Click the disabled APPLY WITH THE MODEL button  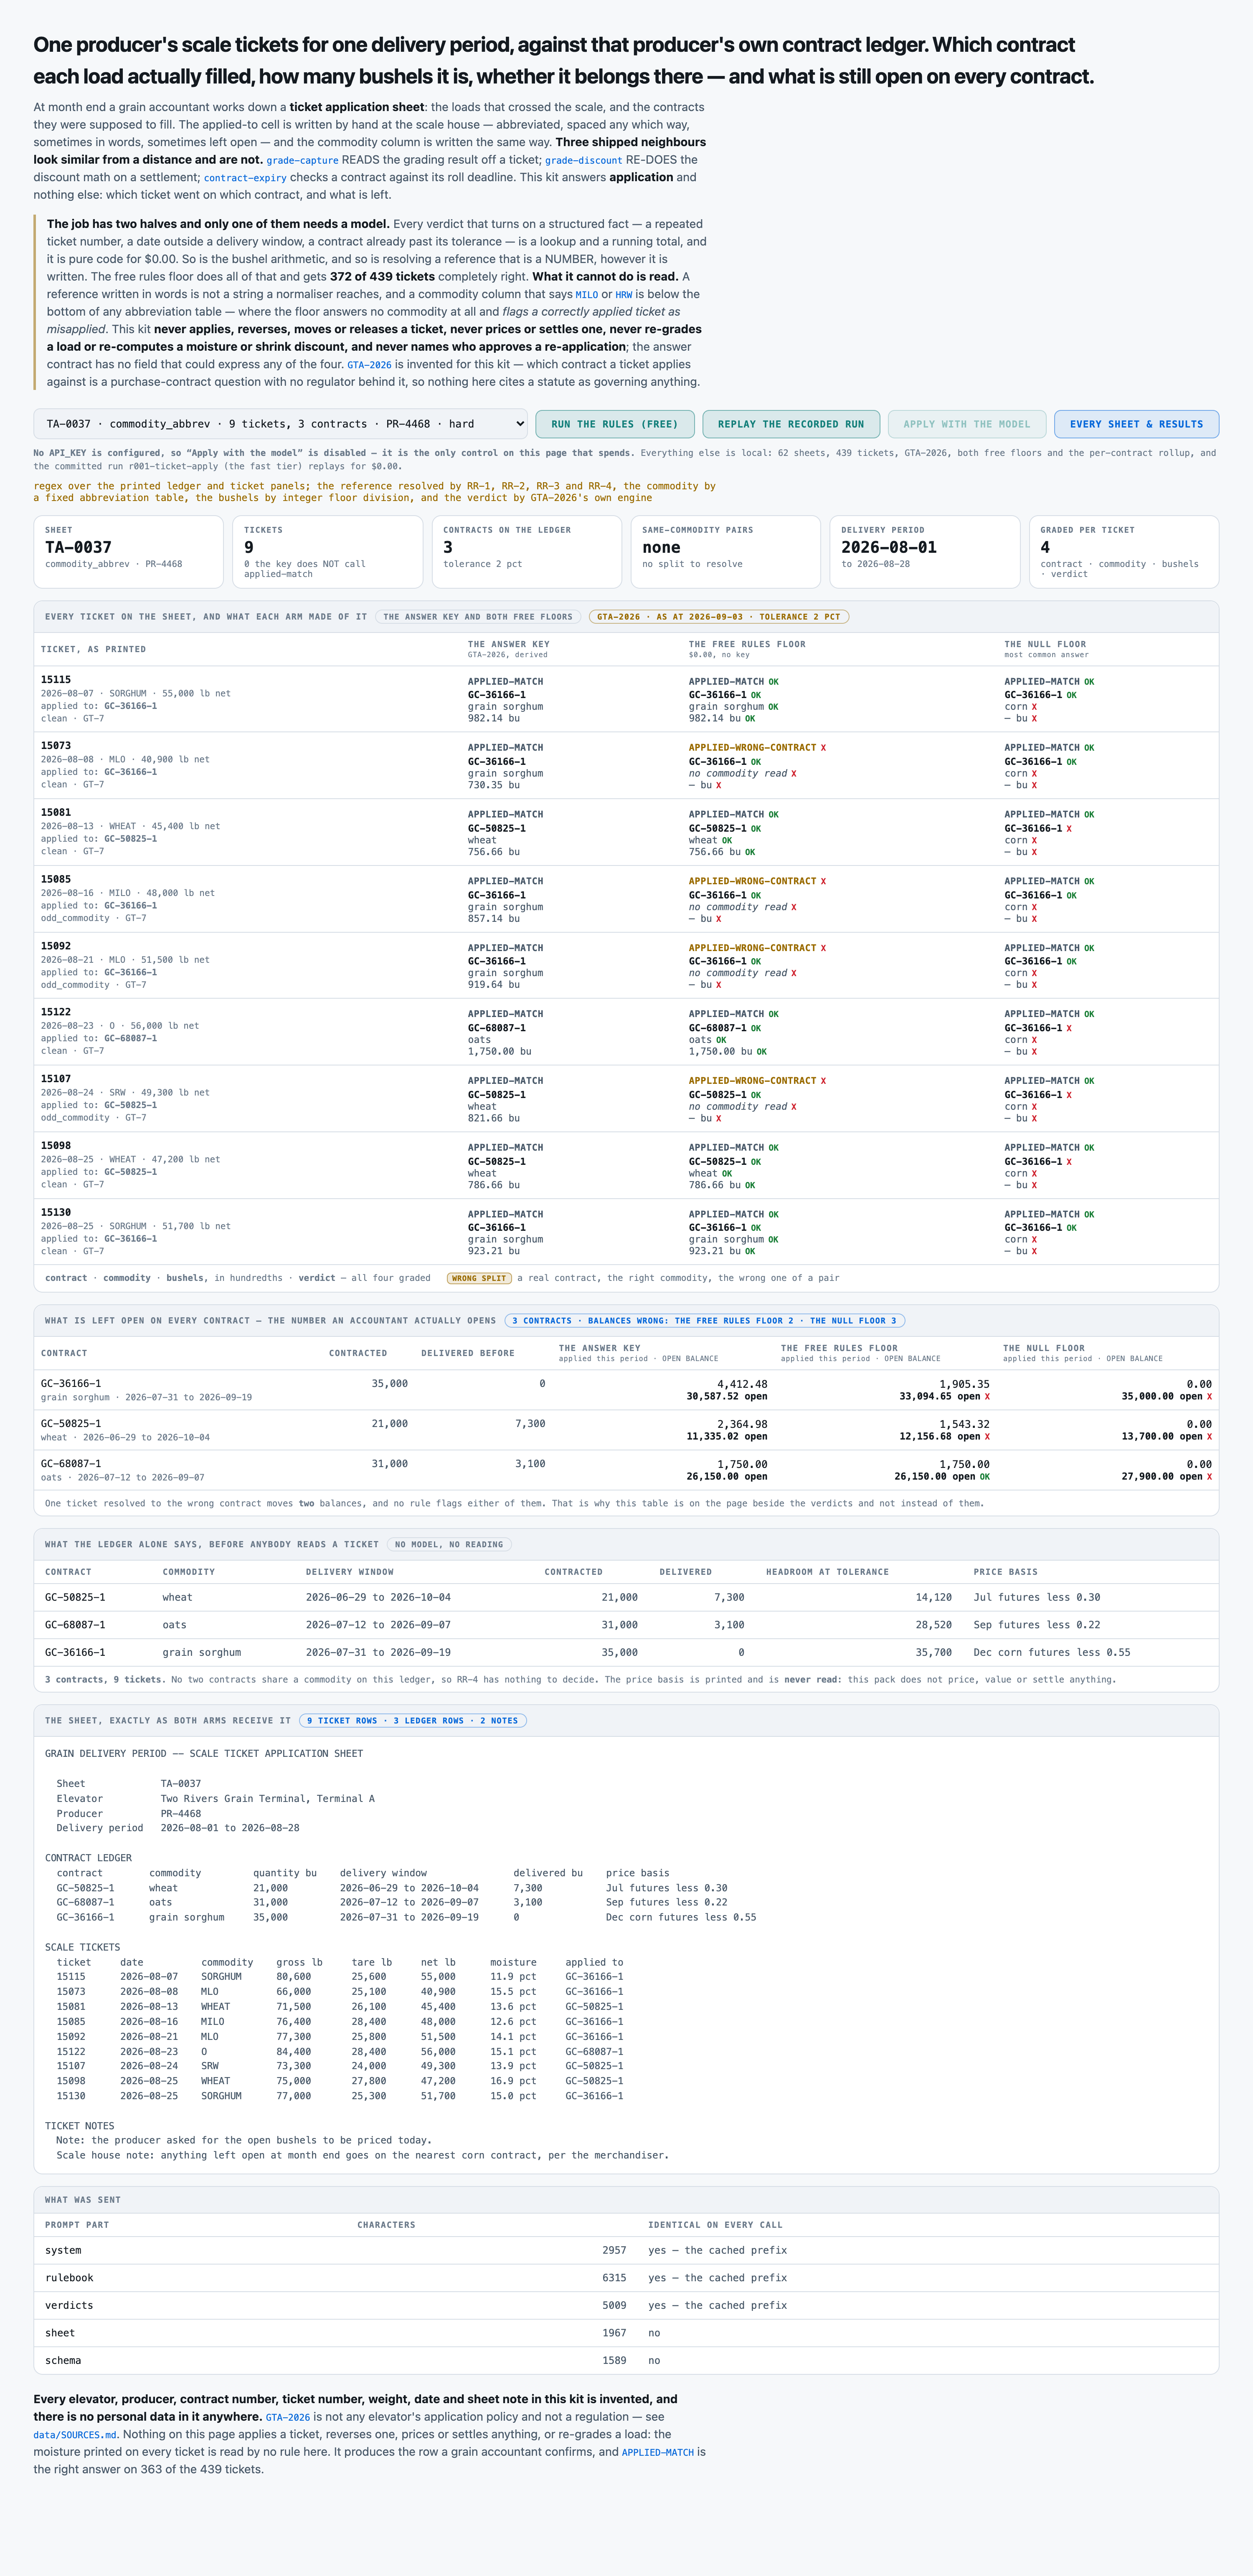pos(967,424)
